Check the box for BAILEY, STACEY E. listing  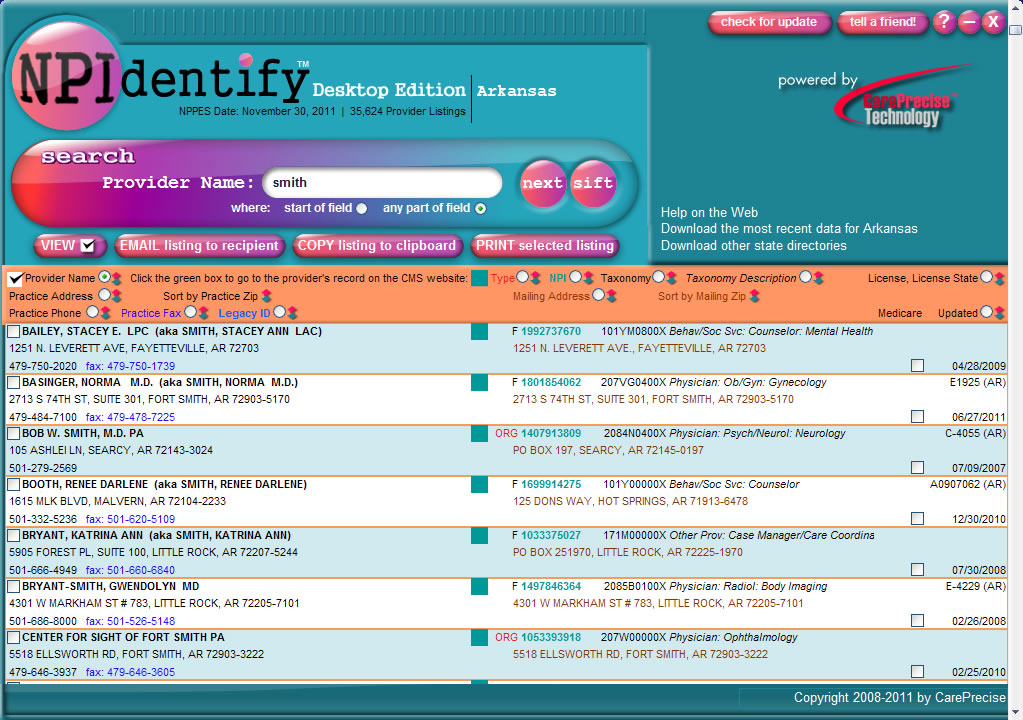click(13, 331)
